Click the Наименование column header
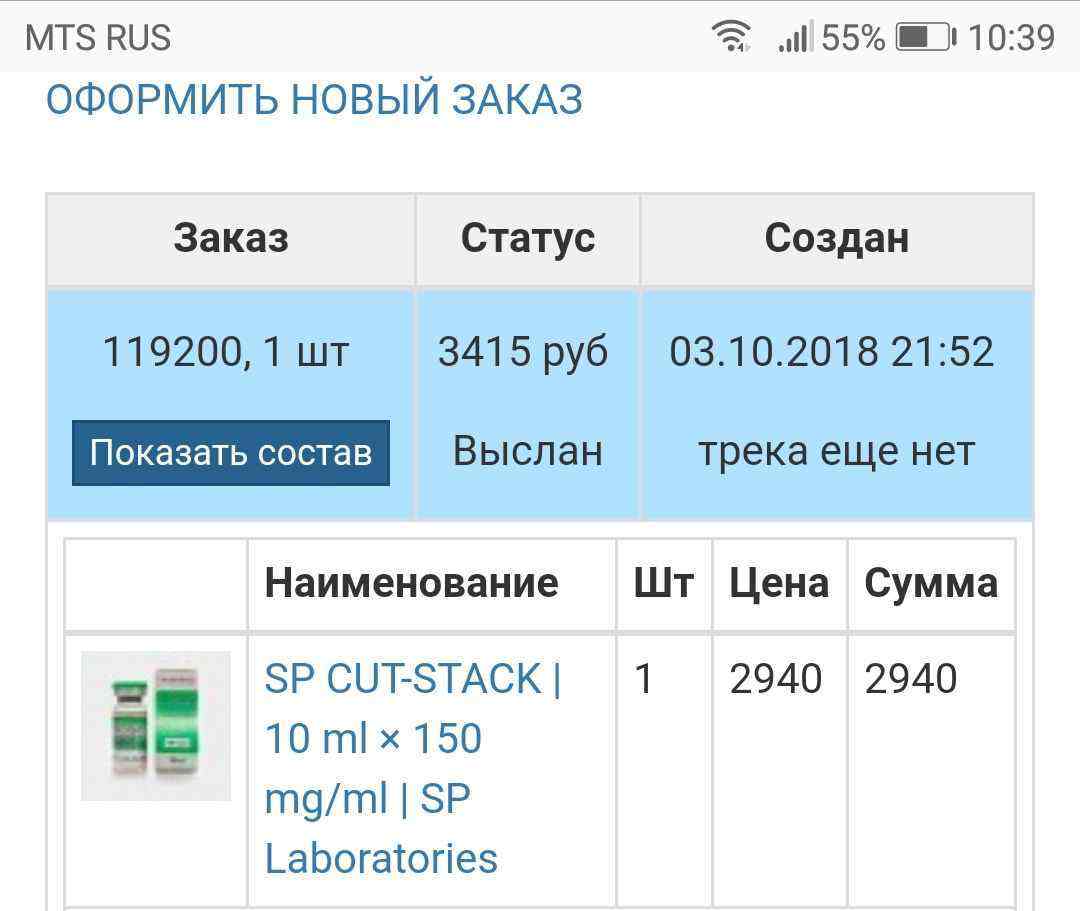 tap(411, 583)
